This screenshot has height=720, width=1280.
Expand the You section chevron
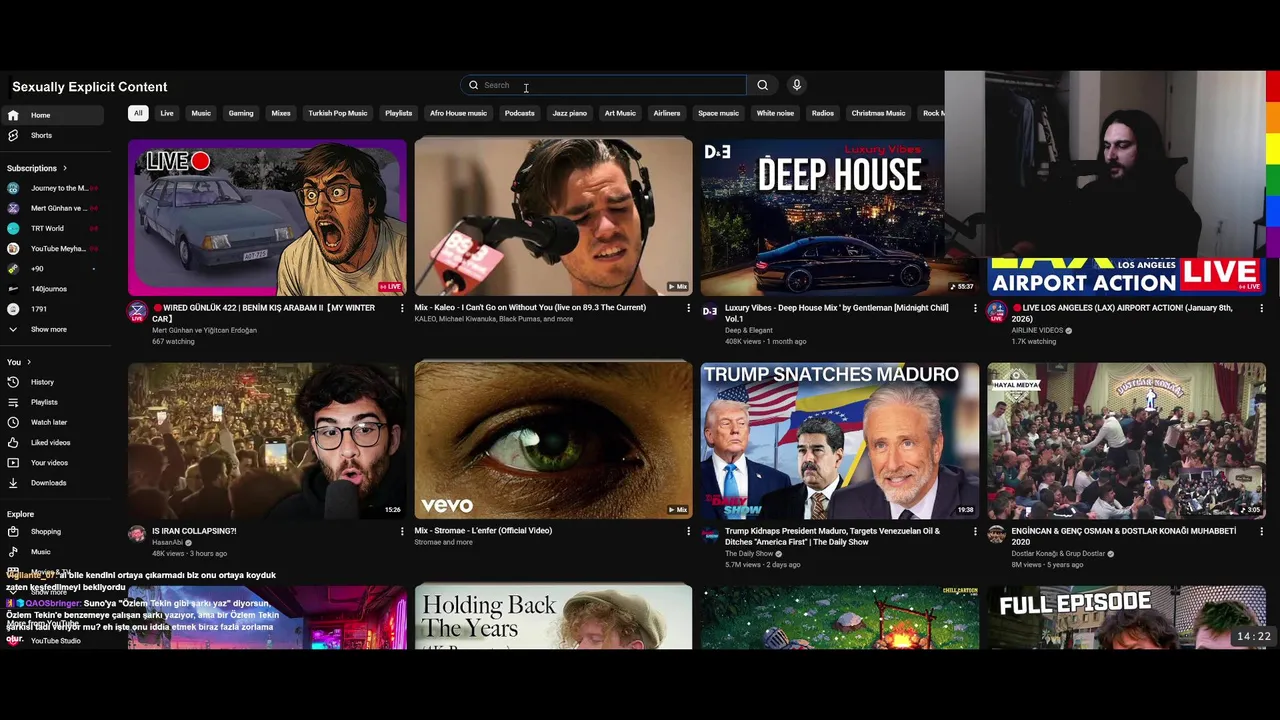click(x=29, y=362)
